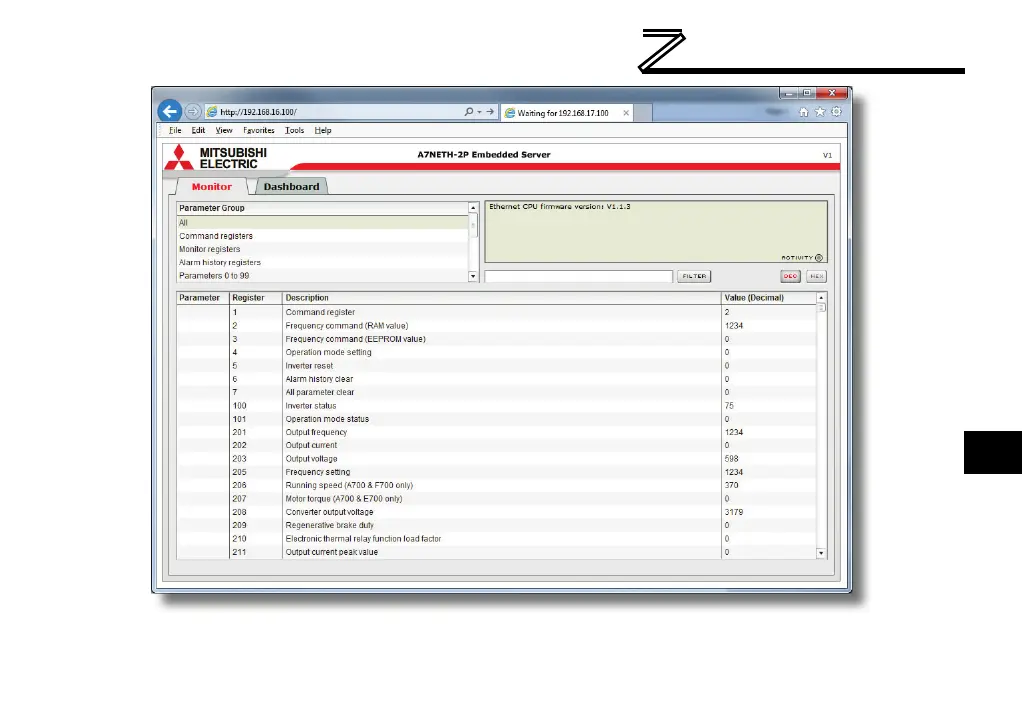
Task: Click register table scroll down arrow
Action: (x=821, y=553)
